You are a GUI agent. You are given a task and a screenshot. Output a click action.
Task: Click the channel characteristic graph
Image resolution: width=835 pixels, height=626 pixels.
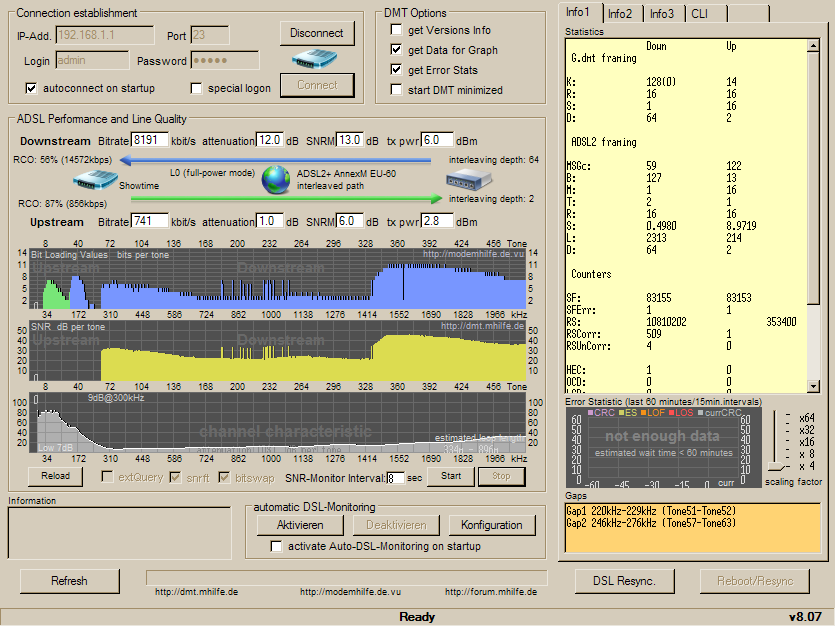[x=277, y=423]
